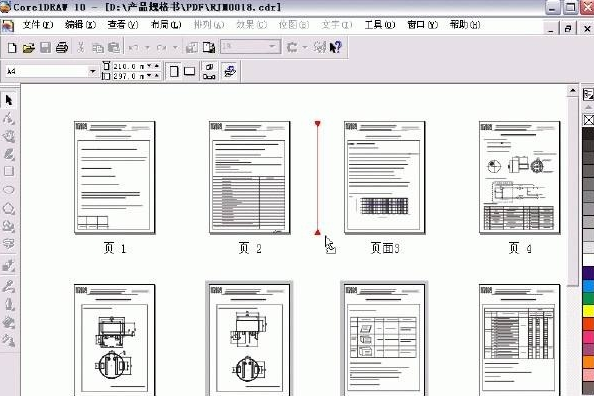Select the 页面3 page thumbnail
Screen dimensions: 594x396
[385, 177]
